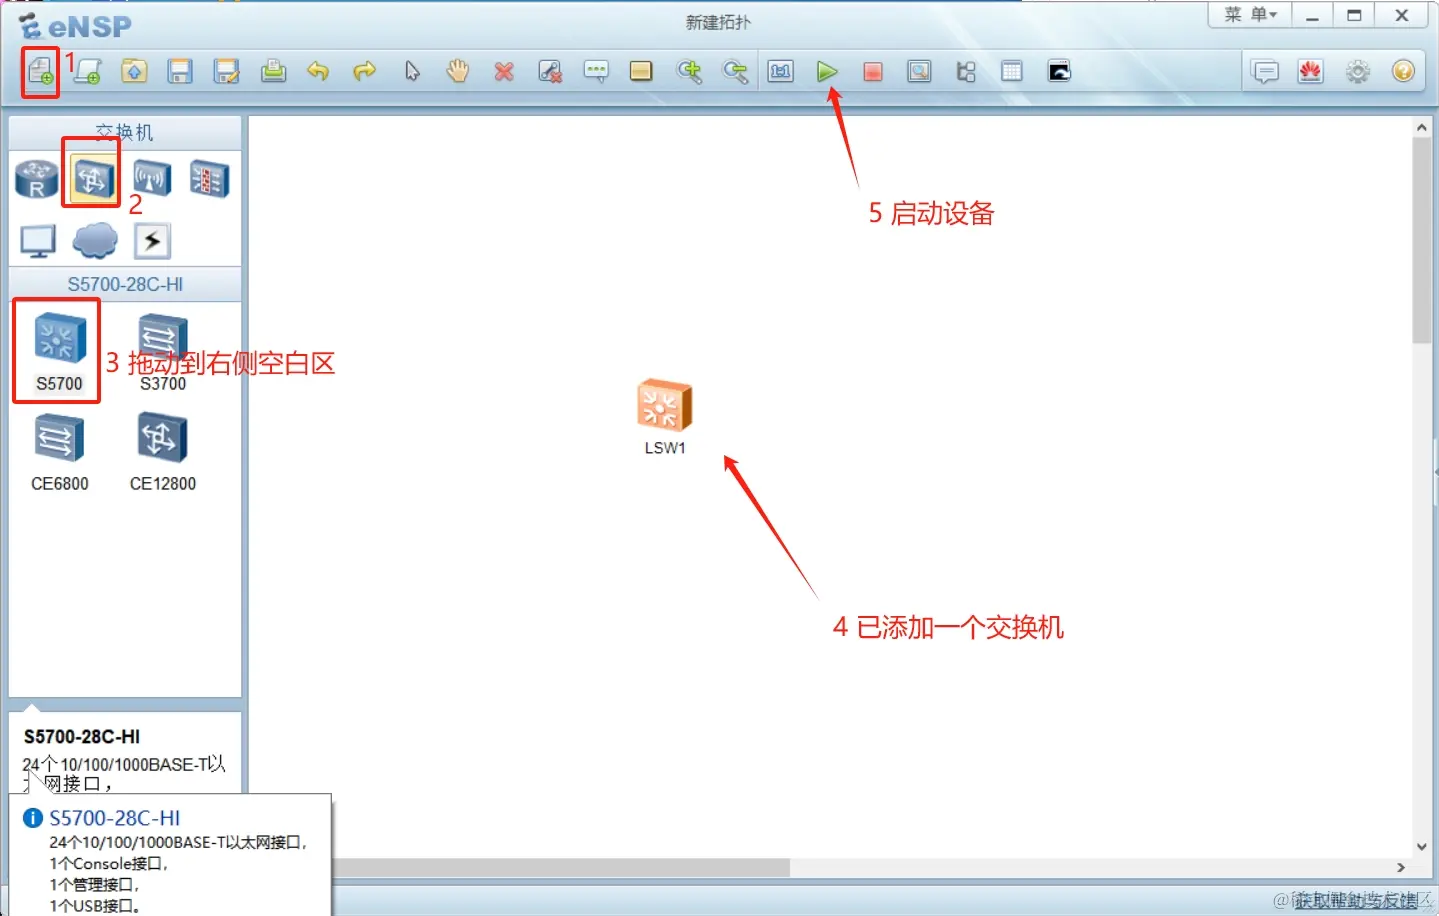Screen dimensions: 1439x916
Task: Save the current topology
Action: point(180,71)
